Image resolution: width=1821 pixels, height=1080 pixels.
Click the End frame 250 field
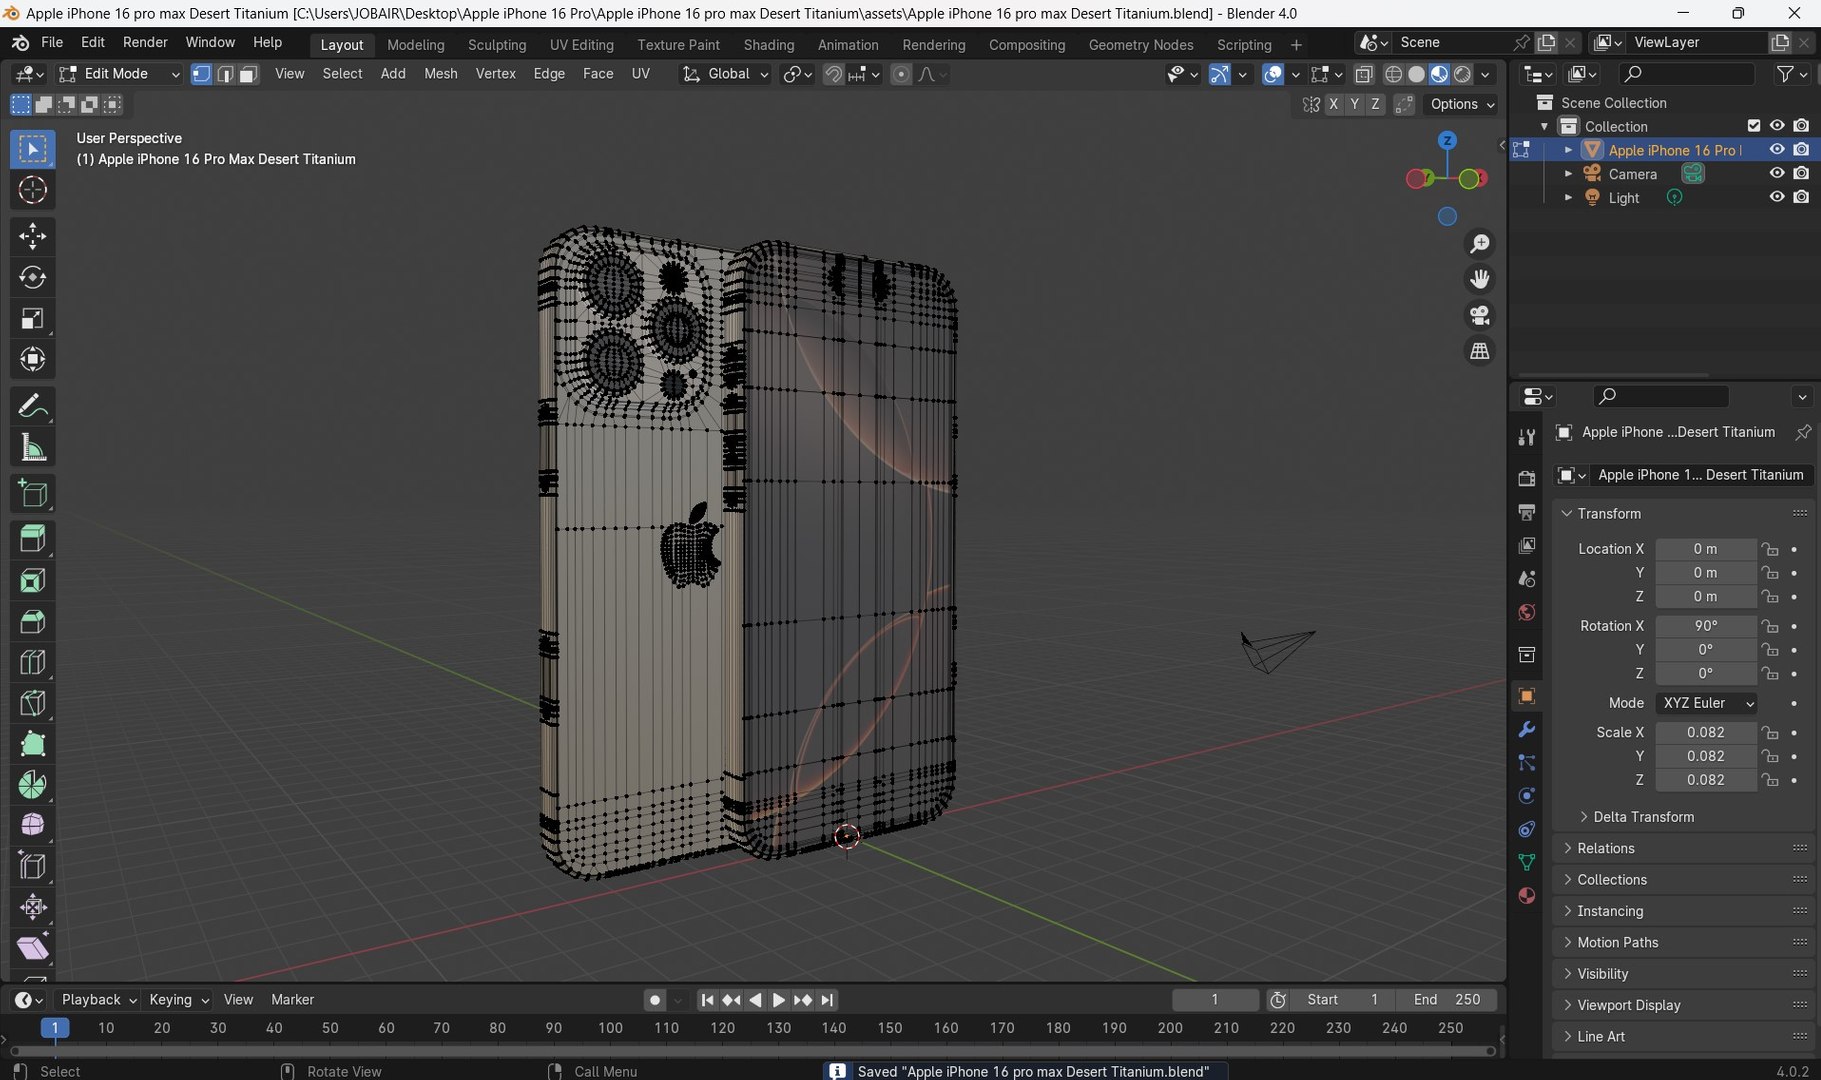point(1447,1000)
